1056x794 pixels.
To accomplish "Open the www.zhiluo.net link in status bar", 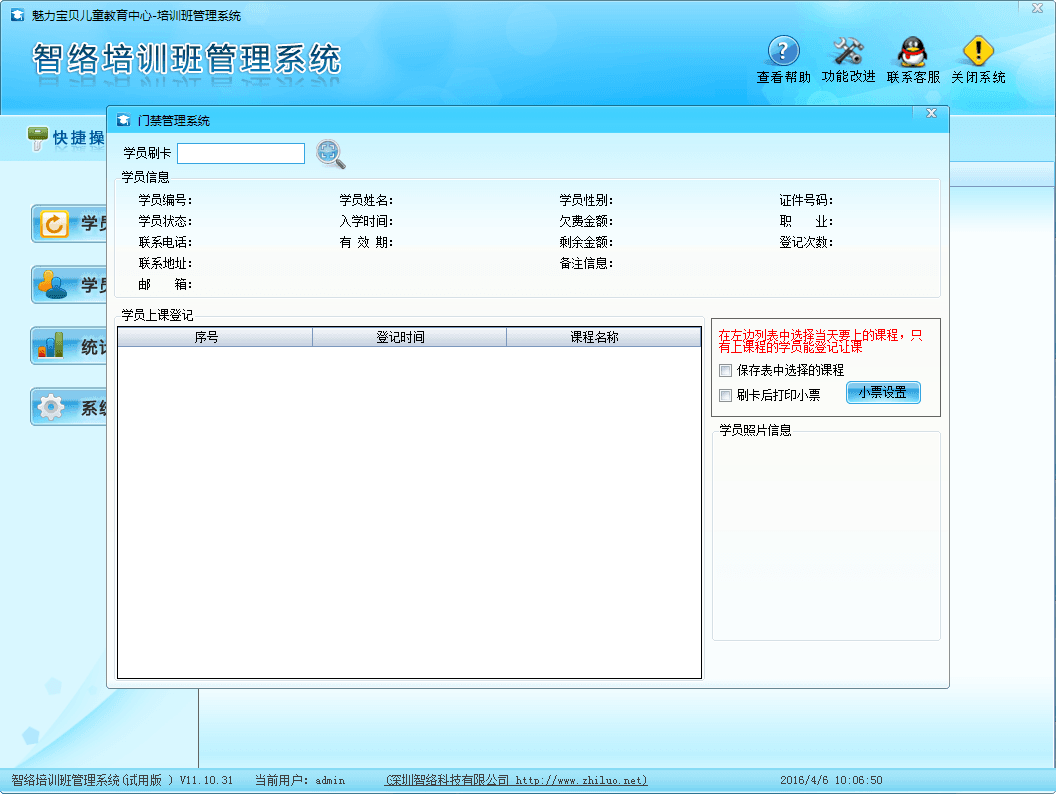I will [x=581, y=780].
